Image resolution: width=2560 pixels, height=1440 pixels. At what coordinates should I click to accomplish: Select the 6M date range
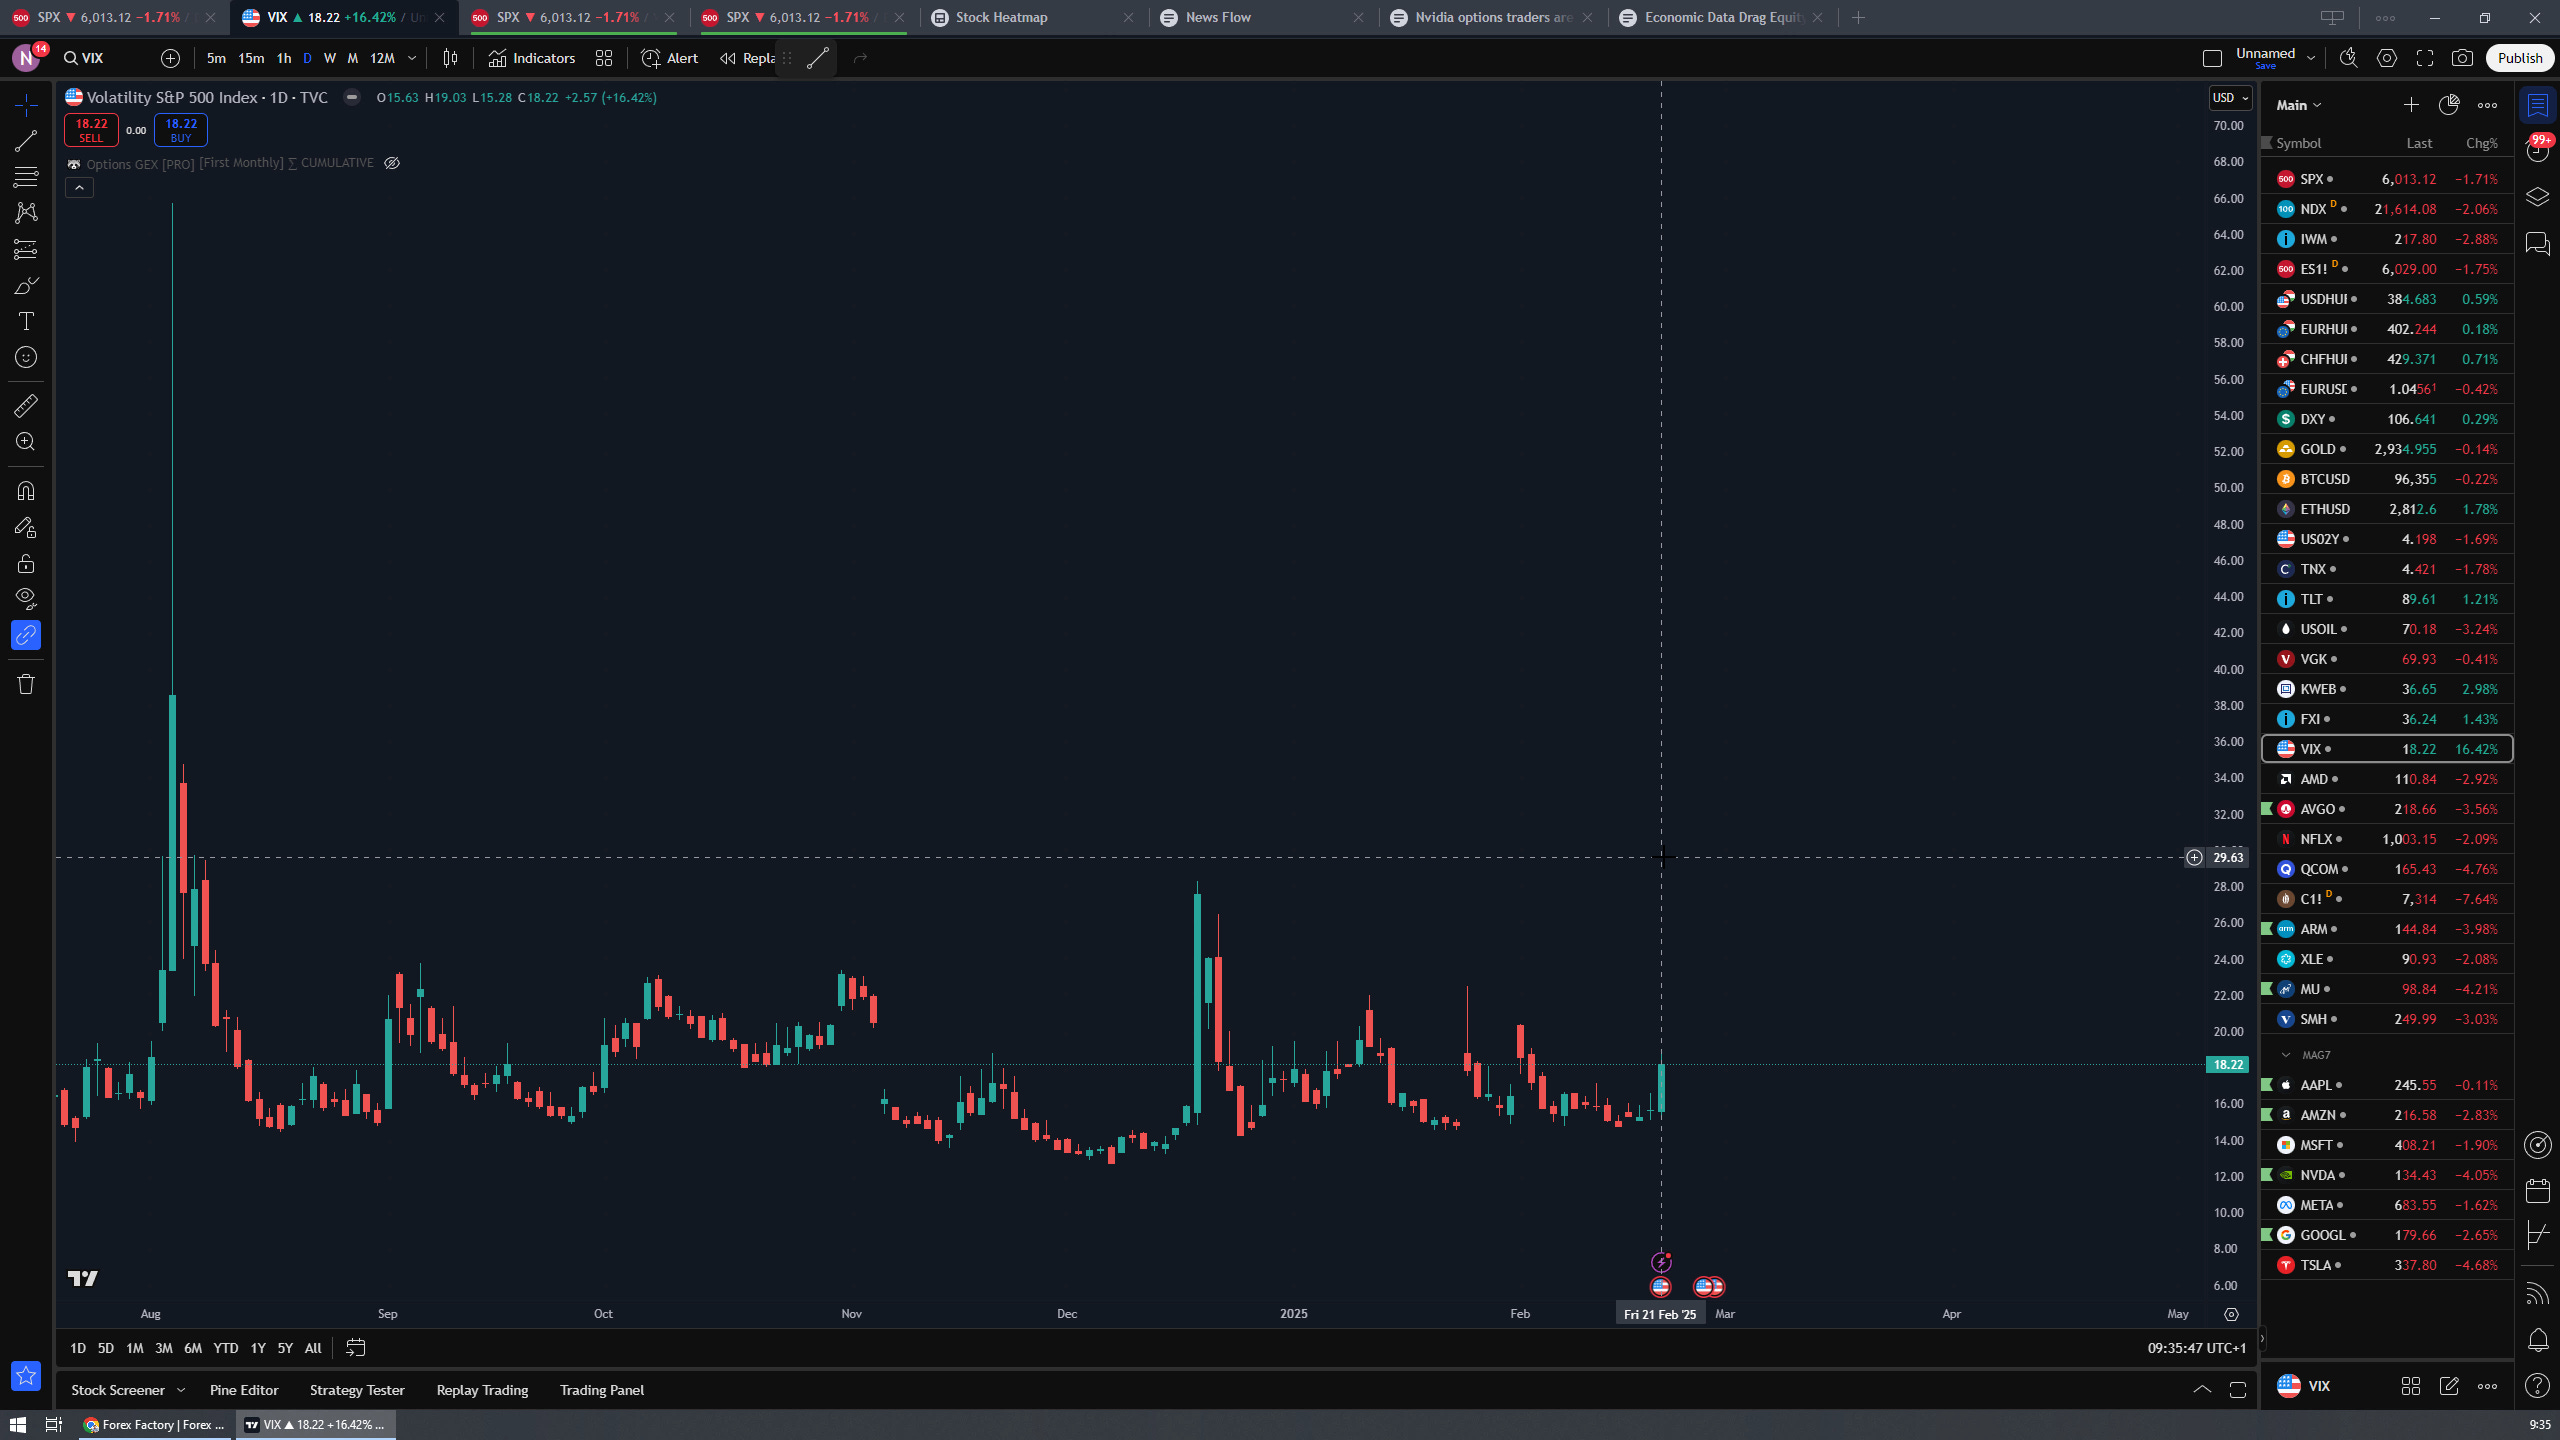click(x=193, y=1348)
